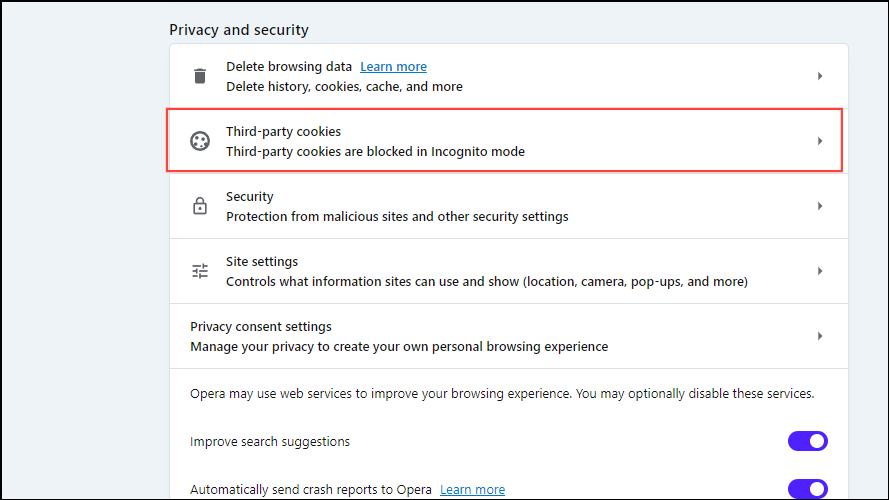The height and width of the screenshot is (500, 889).
Task: Open Security settings title
Action: point(250,197)
